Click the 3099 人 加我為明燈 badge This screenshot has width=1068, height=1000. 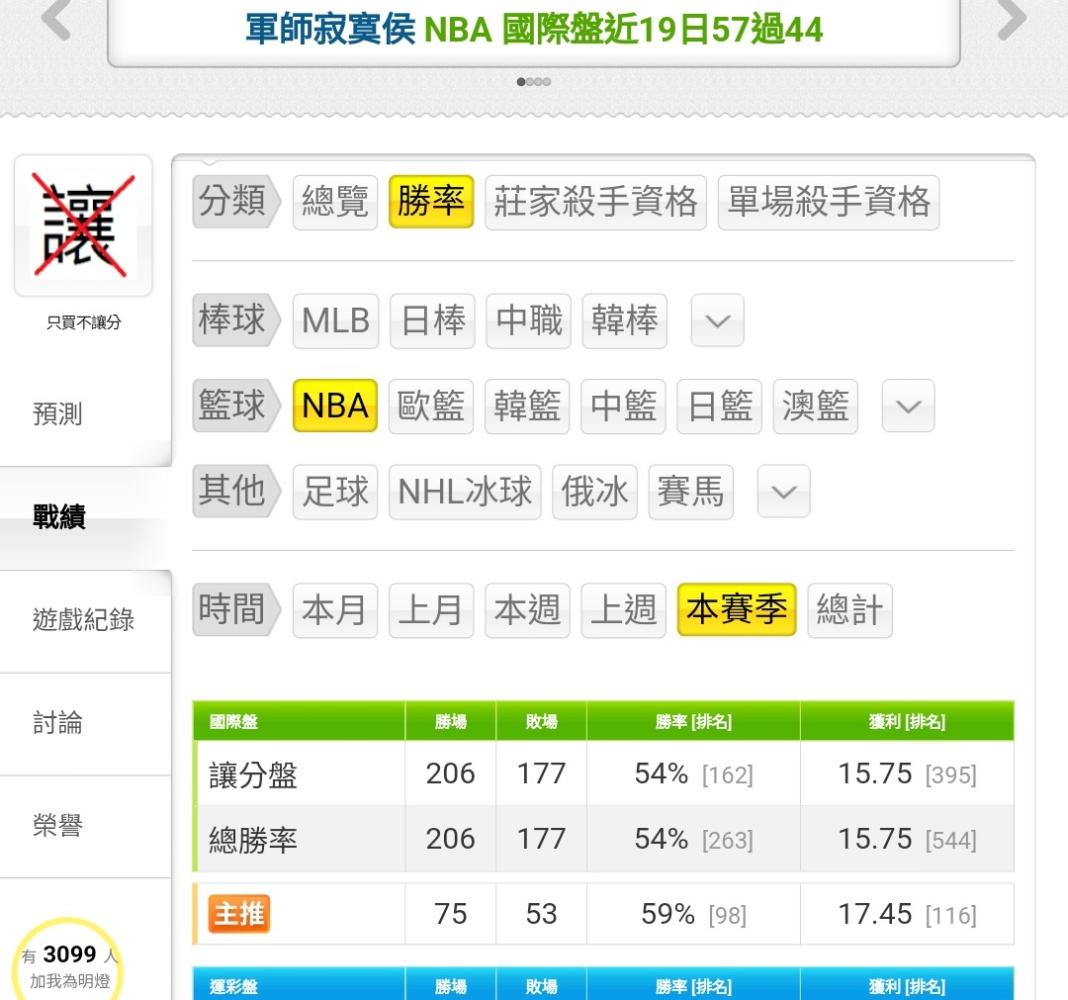[68, 966]
